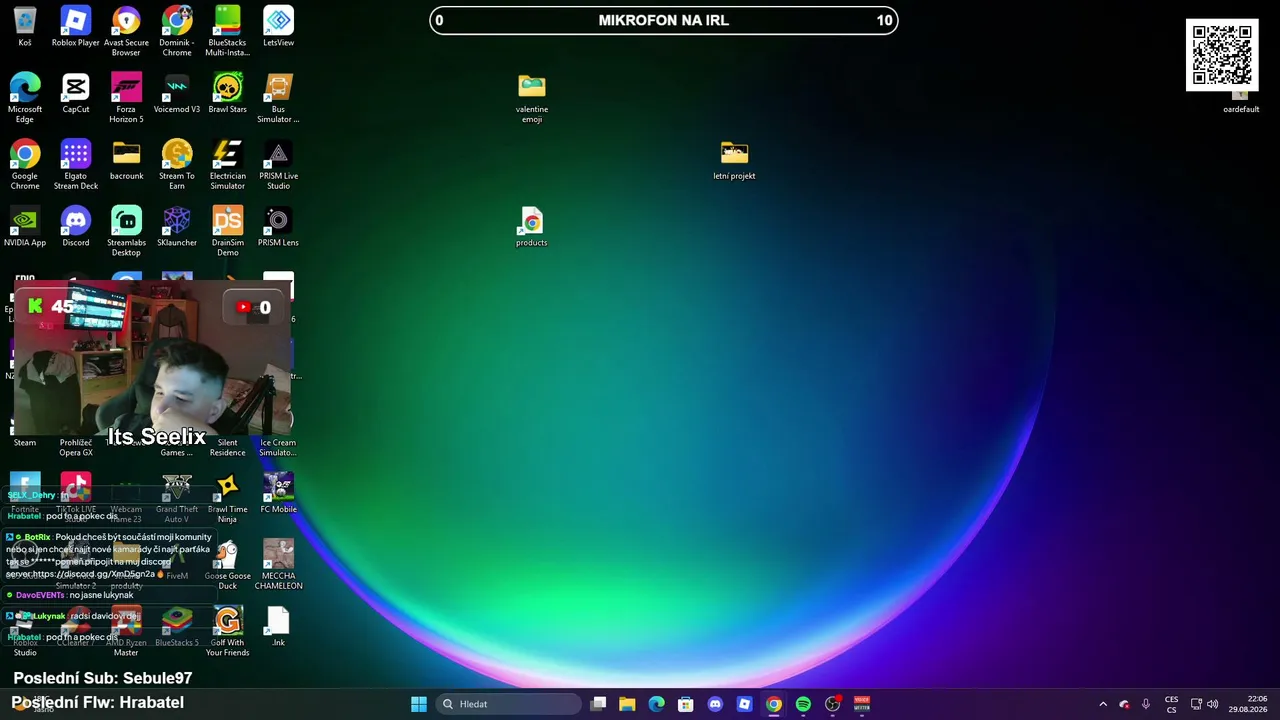Image resolution: width=1280 pixels, height=720 pixels.
Task: Open Stream To Earn desktop shortcut
Action: tap(177, 165)
